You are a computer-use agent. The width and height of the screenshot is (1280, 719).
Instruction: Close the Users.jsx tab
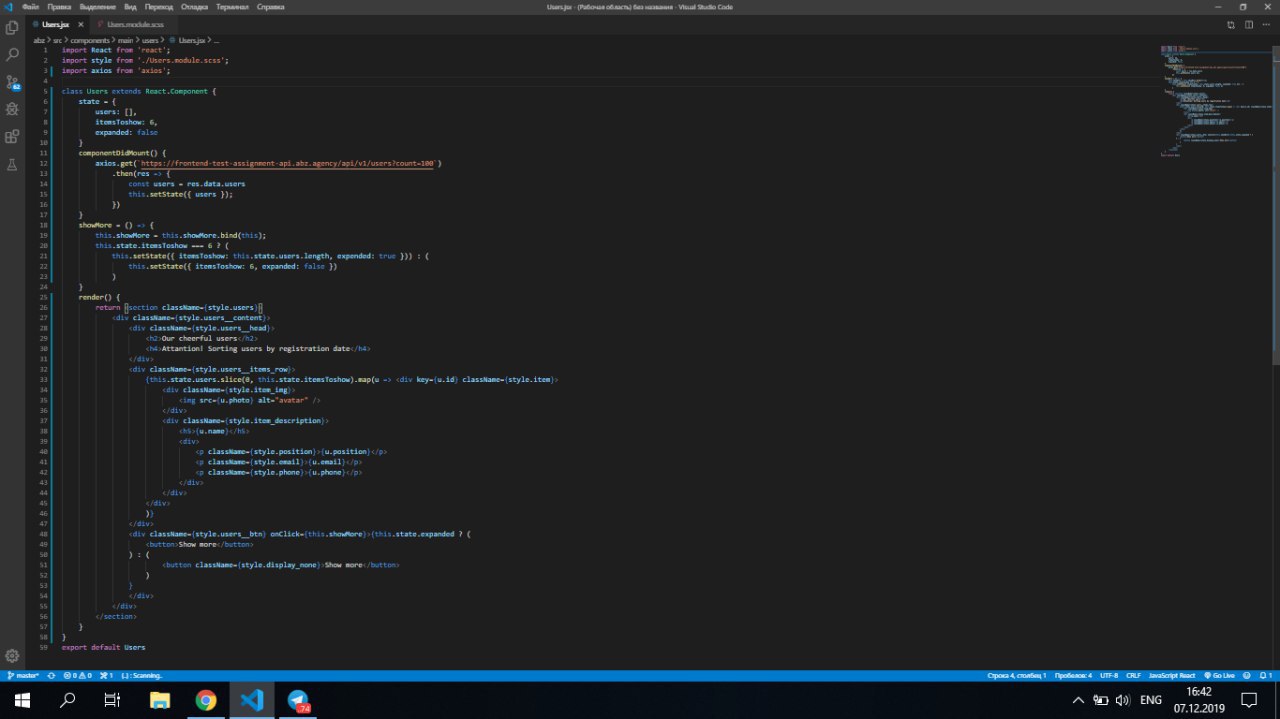80,23
